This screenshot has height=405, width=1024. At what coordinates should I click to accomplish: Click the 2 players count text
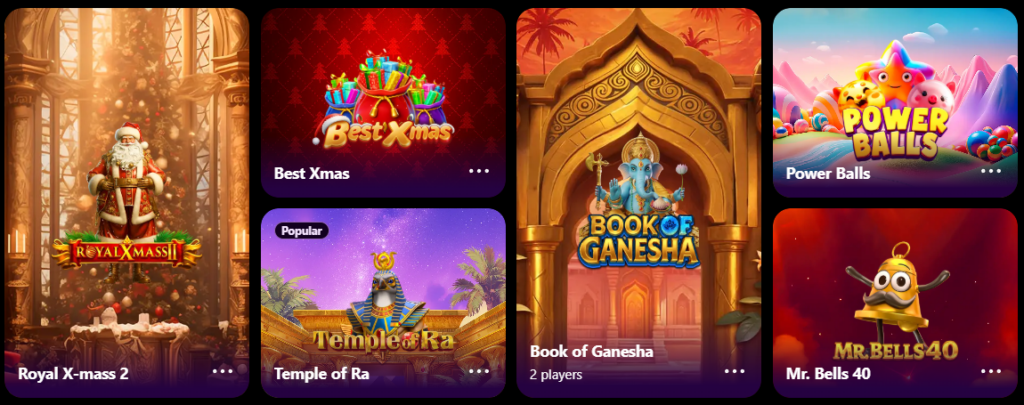point(556,375)
